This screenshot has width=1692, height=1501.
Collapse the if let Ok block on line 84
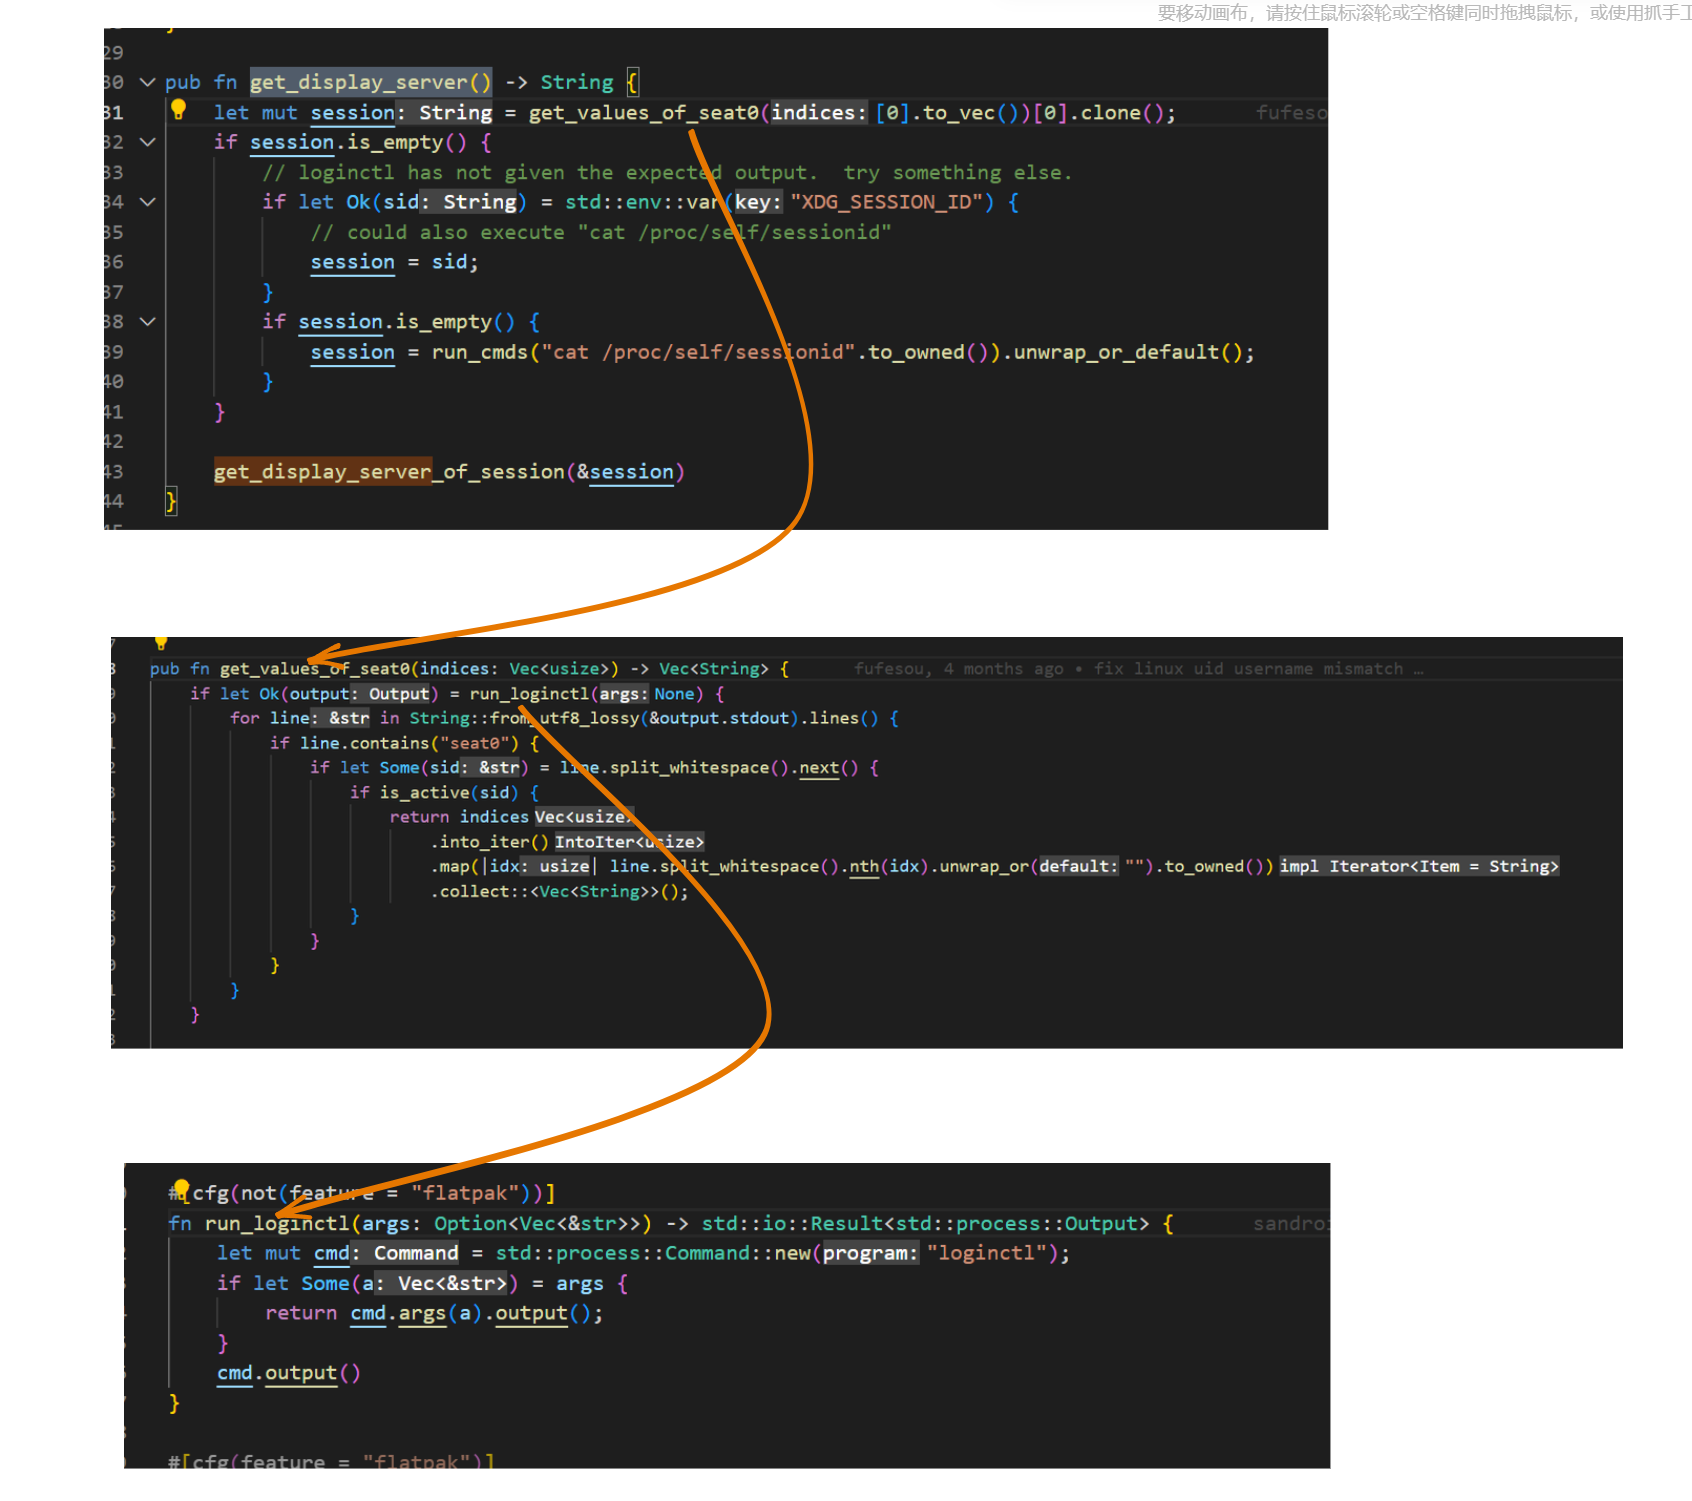[x=146, y=201]
